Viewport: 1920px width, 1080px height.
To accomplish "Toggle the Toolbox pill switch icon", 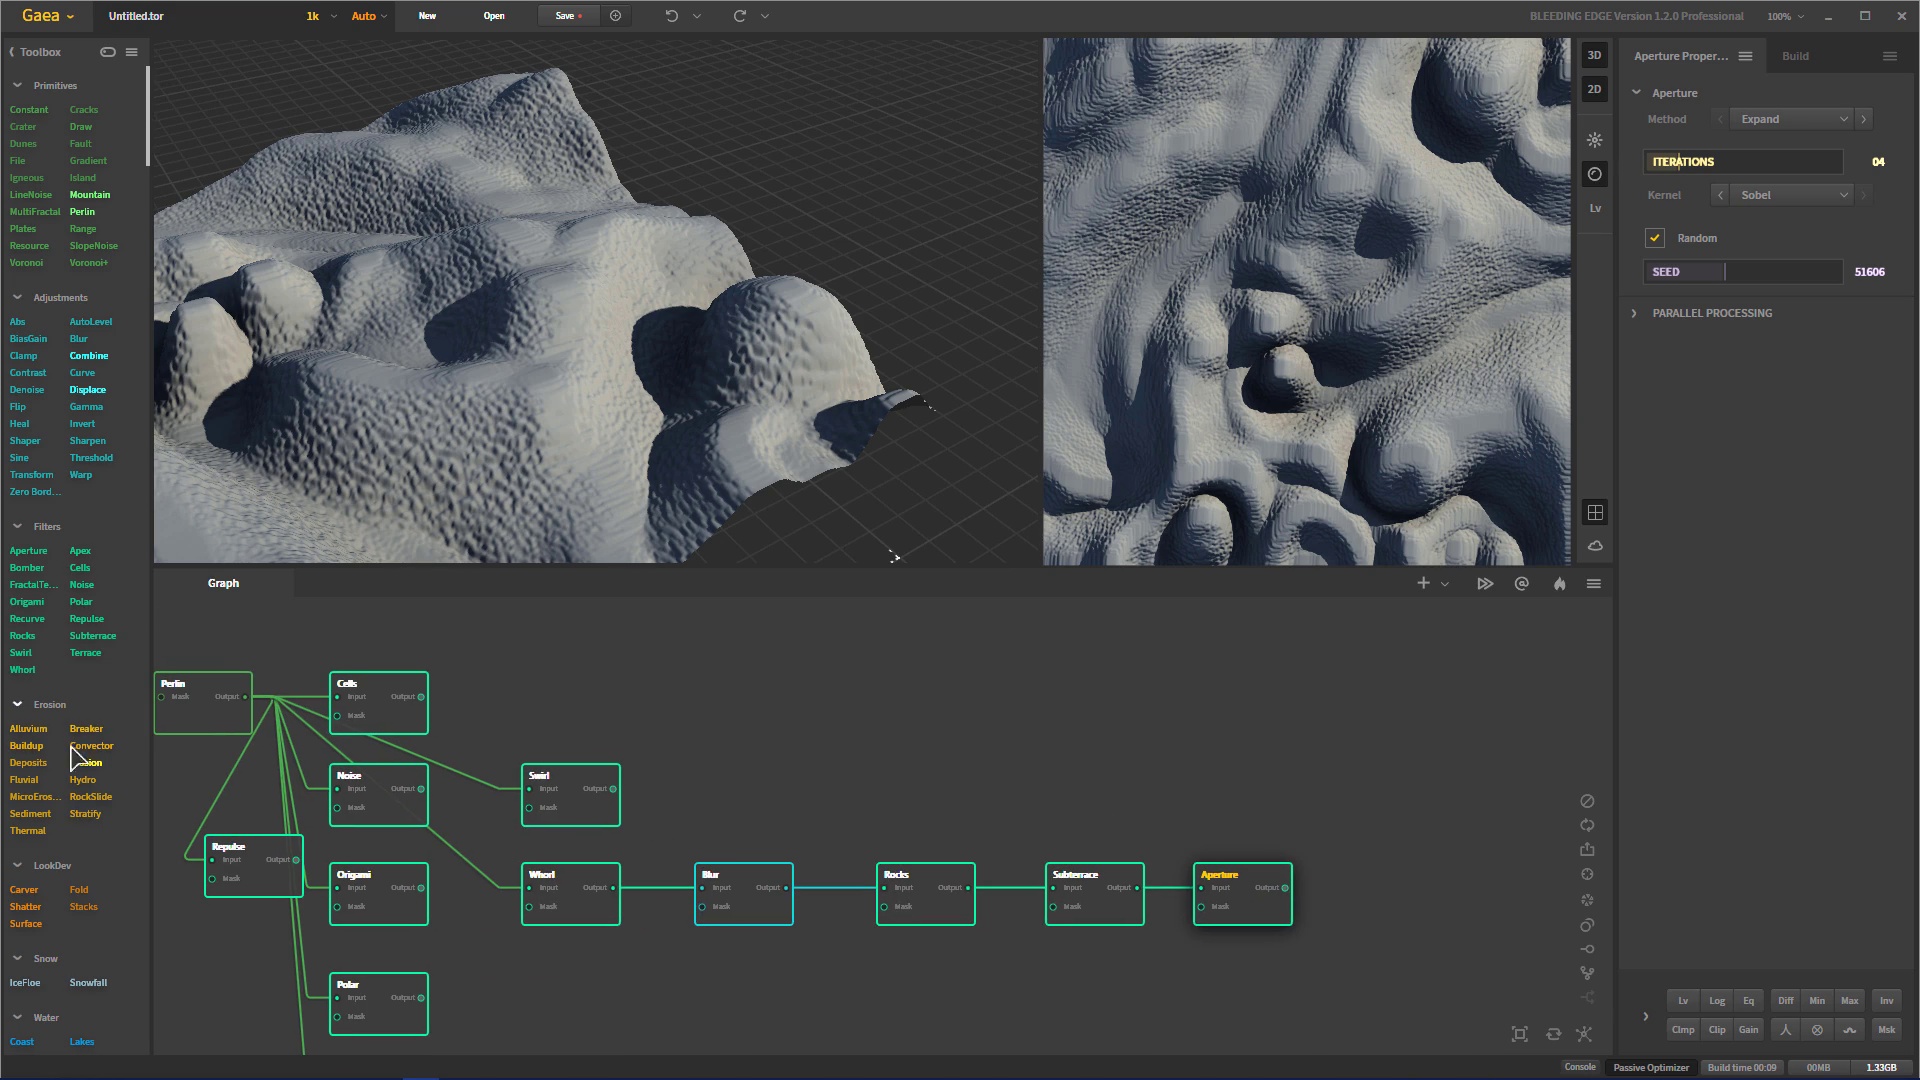I will [108, 52].
